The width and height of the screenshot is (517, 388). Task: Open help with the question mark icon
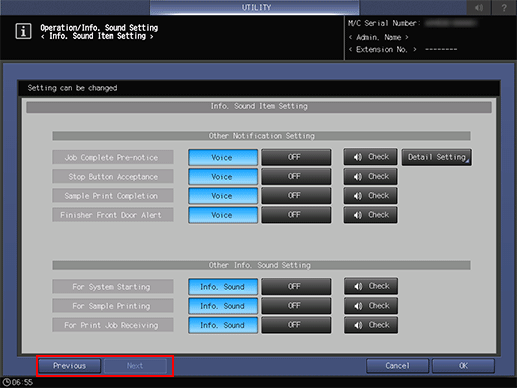[504, 7]
